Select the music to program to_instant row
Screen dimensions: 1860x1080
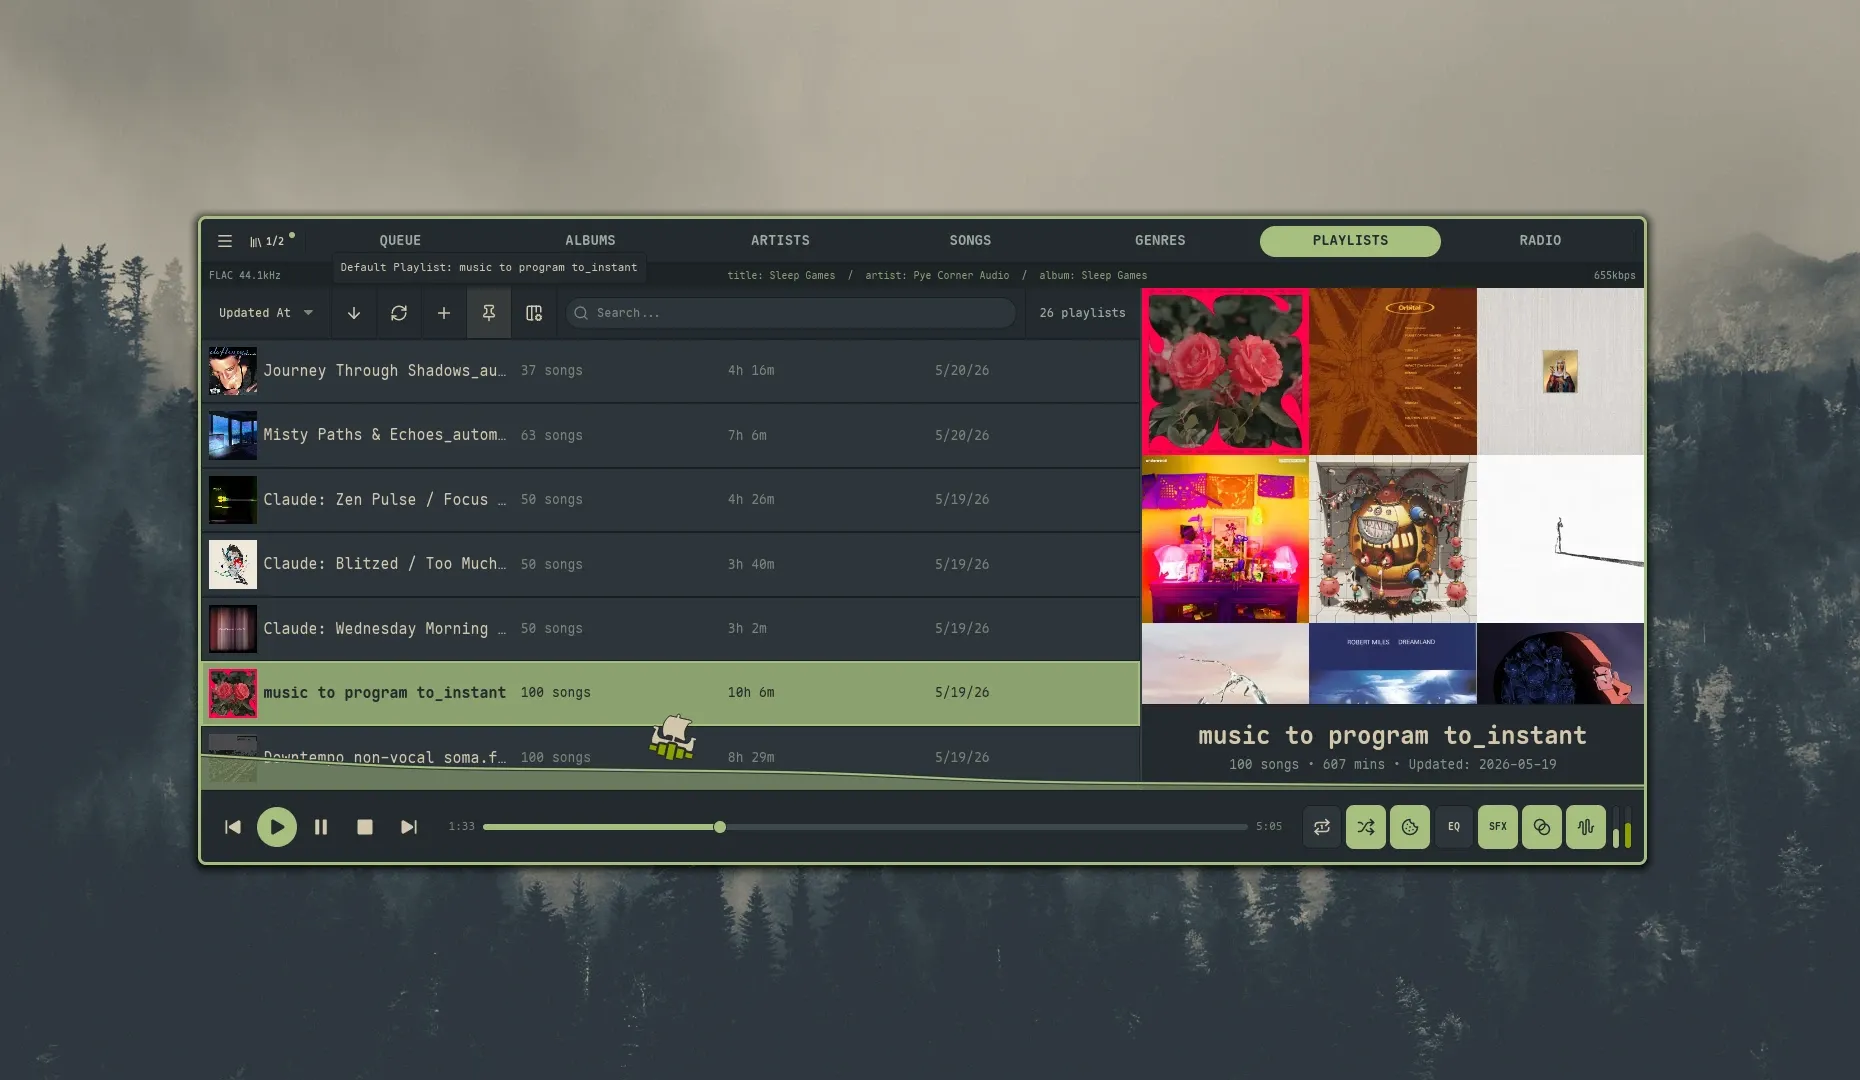coord(671,693)
